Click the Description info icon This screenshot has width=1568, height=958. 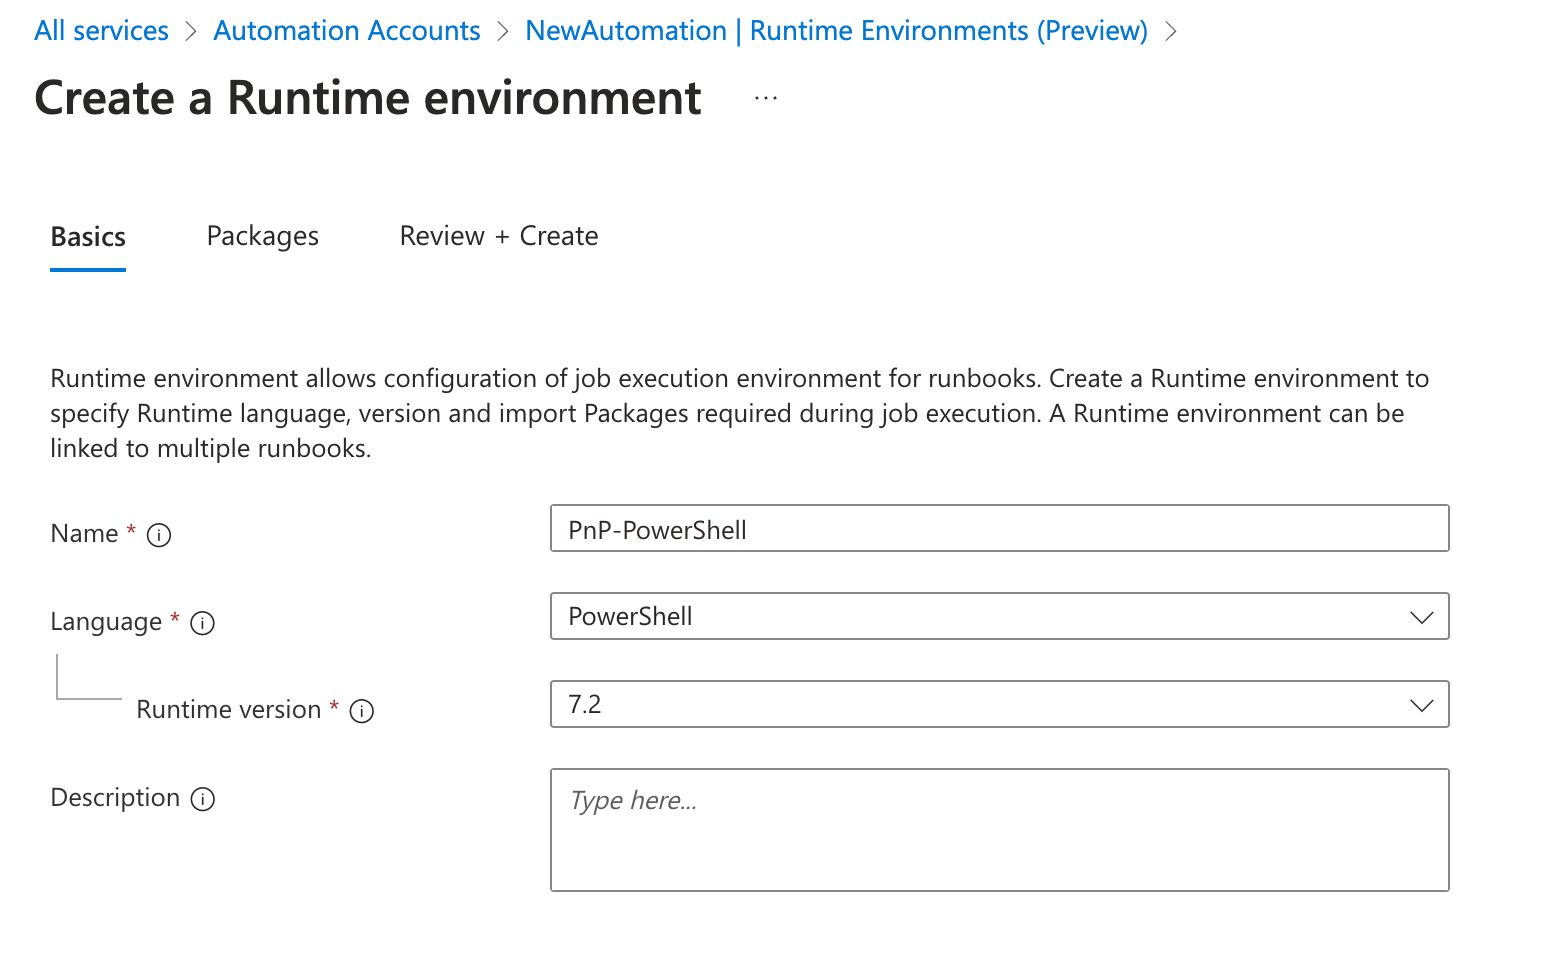[202, 799]
